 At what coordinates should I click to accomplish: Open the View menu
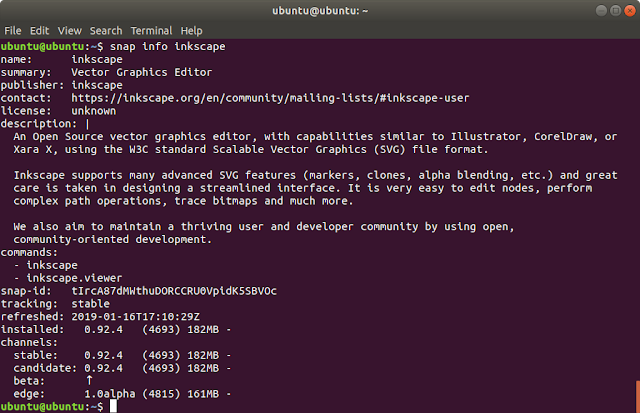pos(69,31)
